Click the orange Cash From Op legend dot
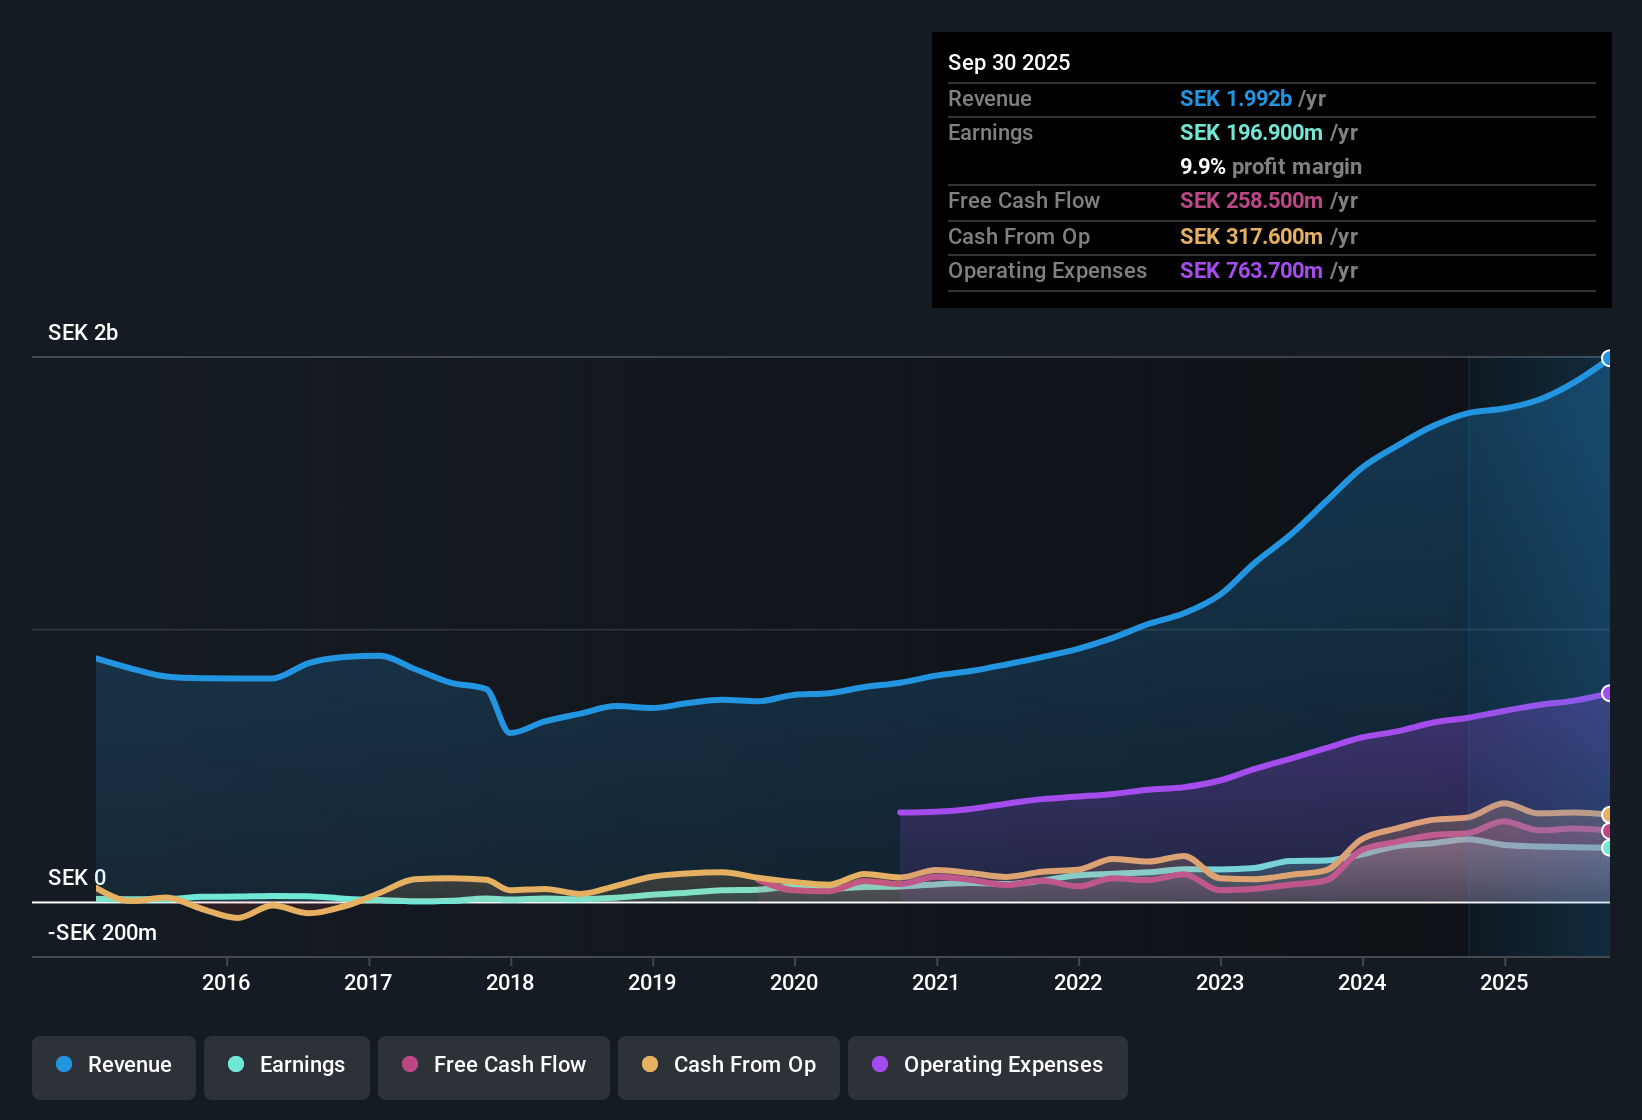This screenshot has height=1120, width=1642. tap(650, 1065)
